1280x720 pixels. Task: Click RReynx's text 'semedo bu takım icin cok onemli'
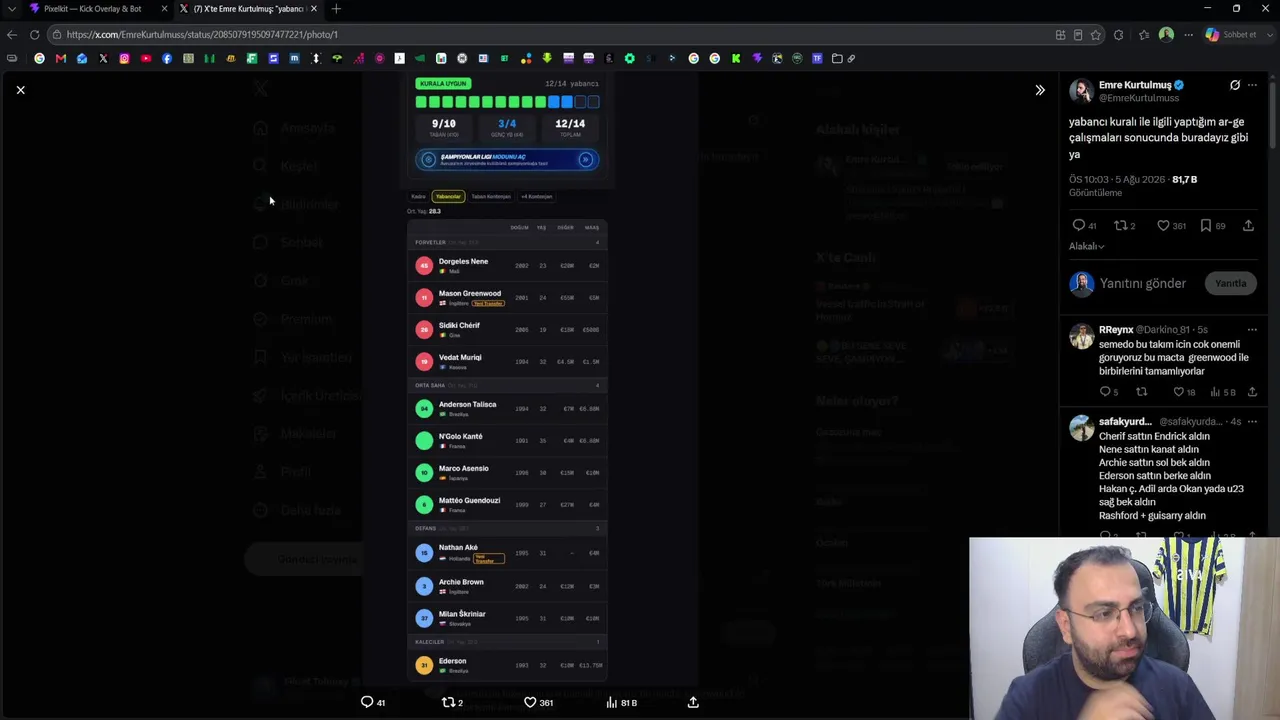click(1169, 344)
